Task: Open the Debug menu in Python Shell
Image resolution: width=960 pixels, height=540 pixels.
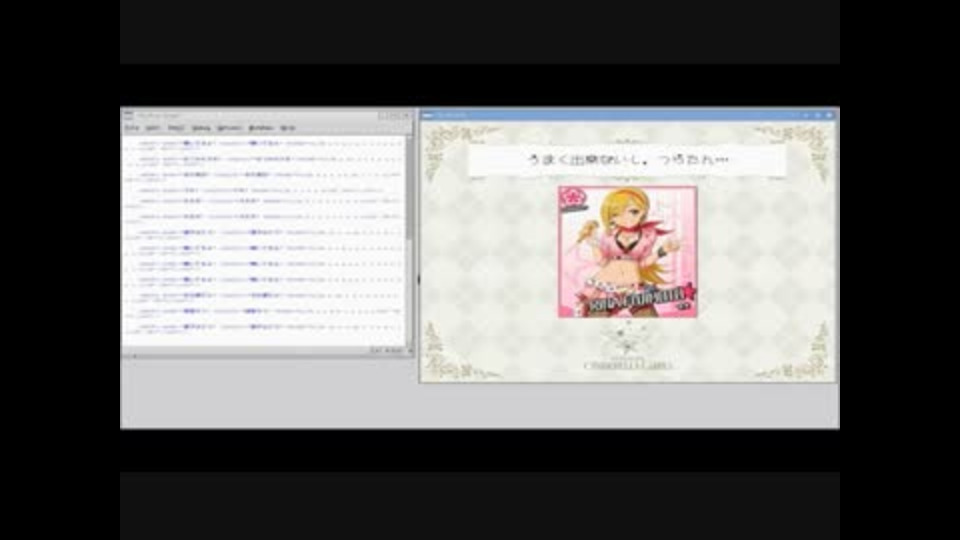Action: pyautogui.click(x=201, y=128)
